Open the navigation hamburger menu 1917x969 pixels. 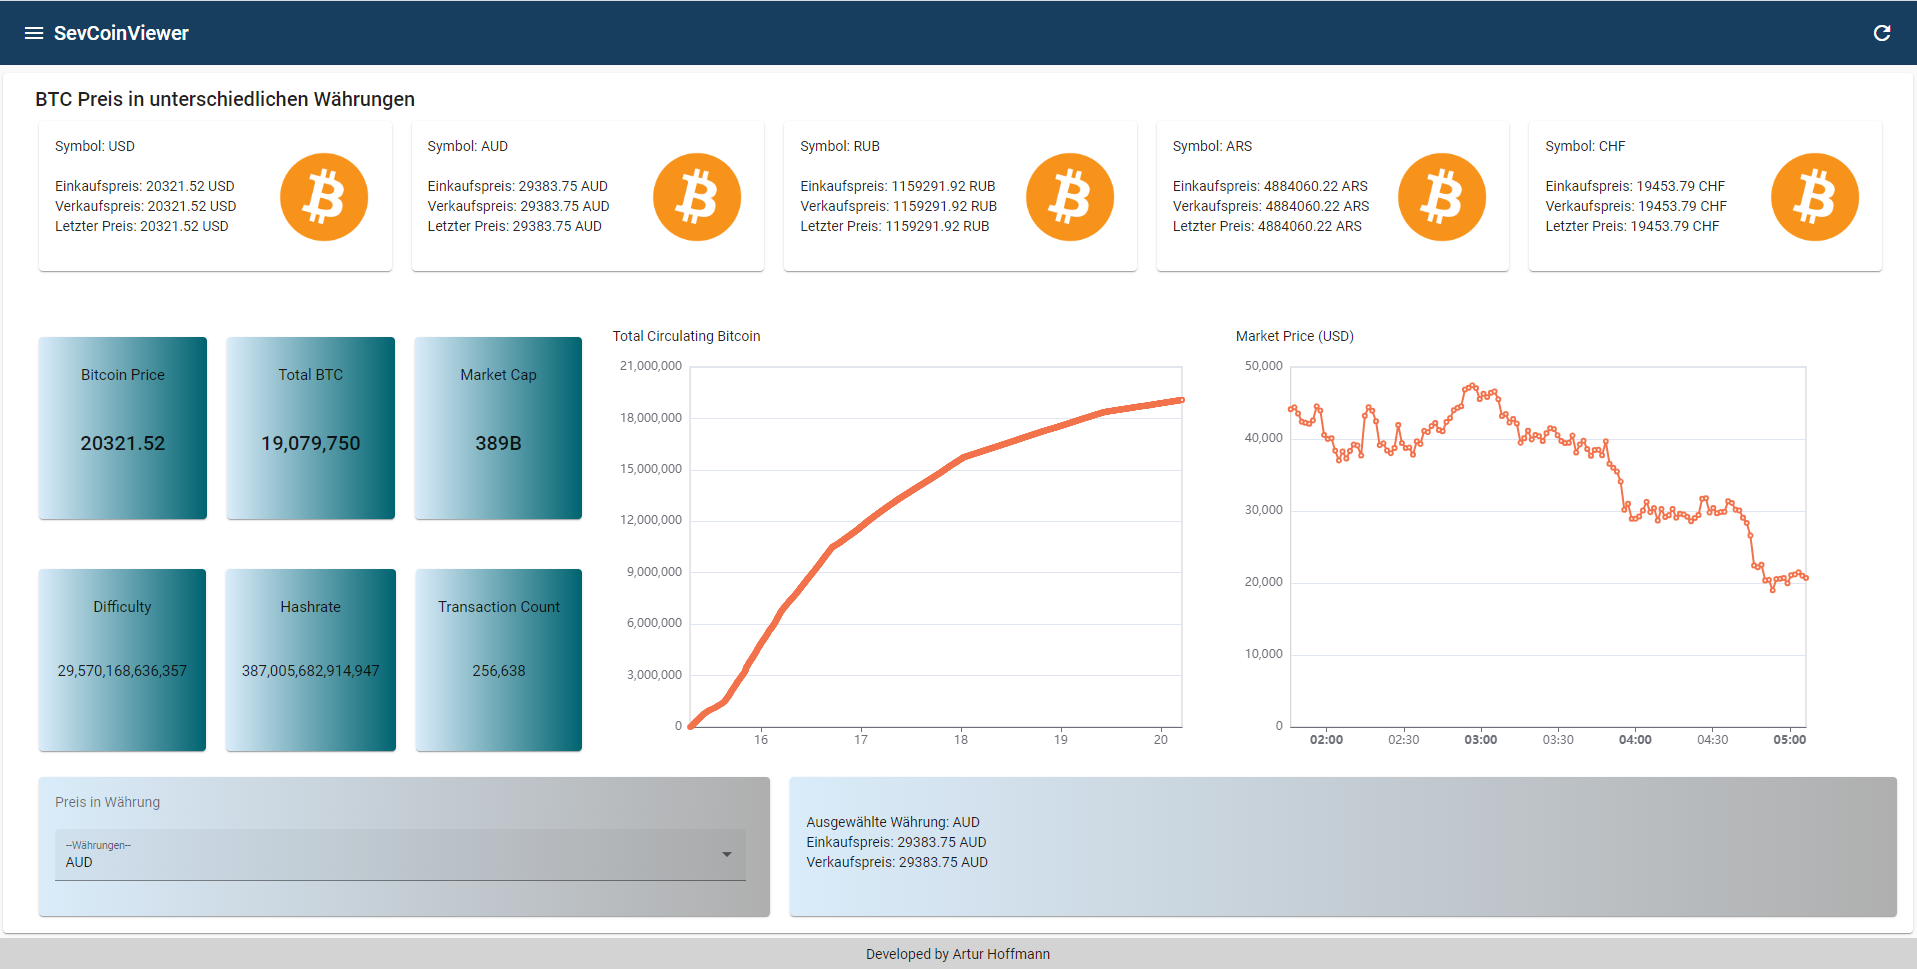tap(33, 32)
